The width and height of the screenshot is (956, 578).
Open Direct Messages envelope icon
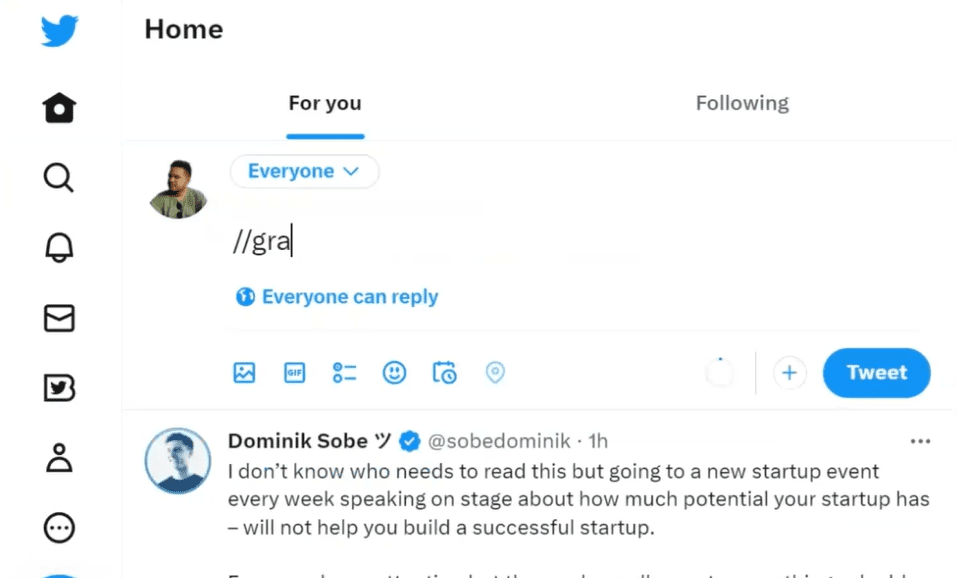[x=59, y=318]
